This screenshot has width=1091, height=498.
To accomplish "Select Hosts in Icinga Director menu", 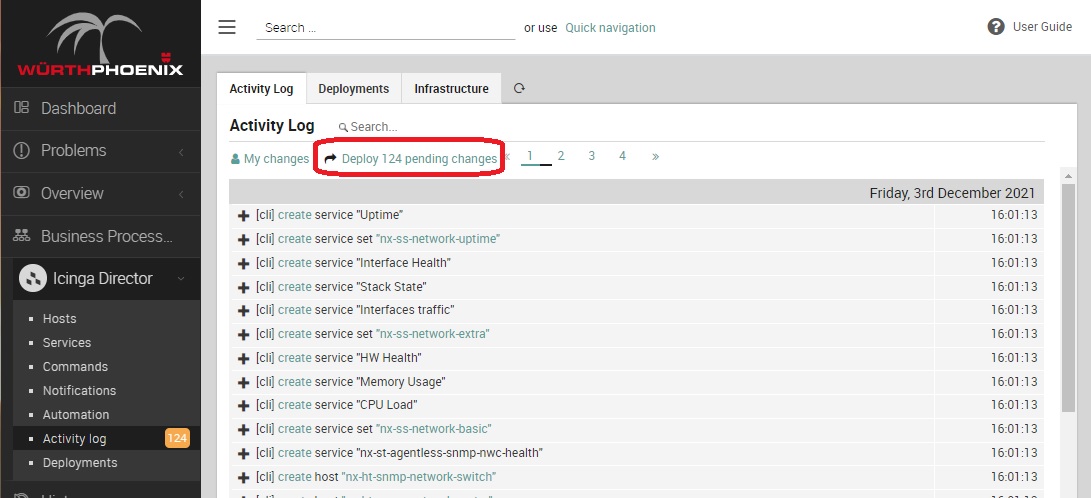I will tap(59, 319).
